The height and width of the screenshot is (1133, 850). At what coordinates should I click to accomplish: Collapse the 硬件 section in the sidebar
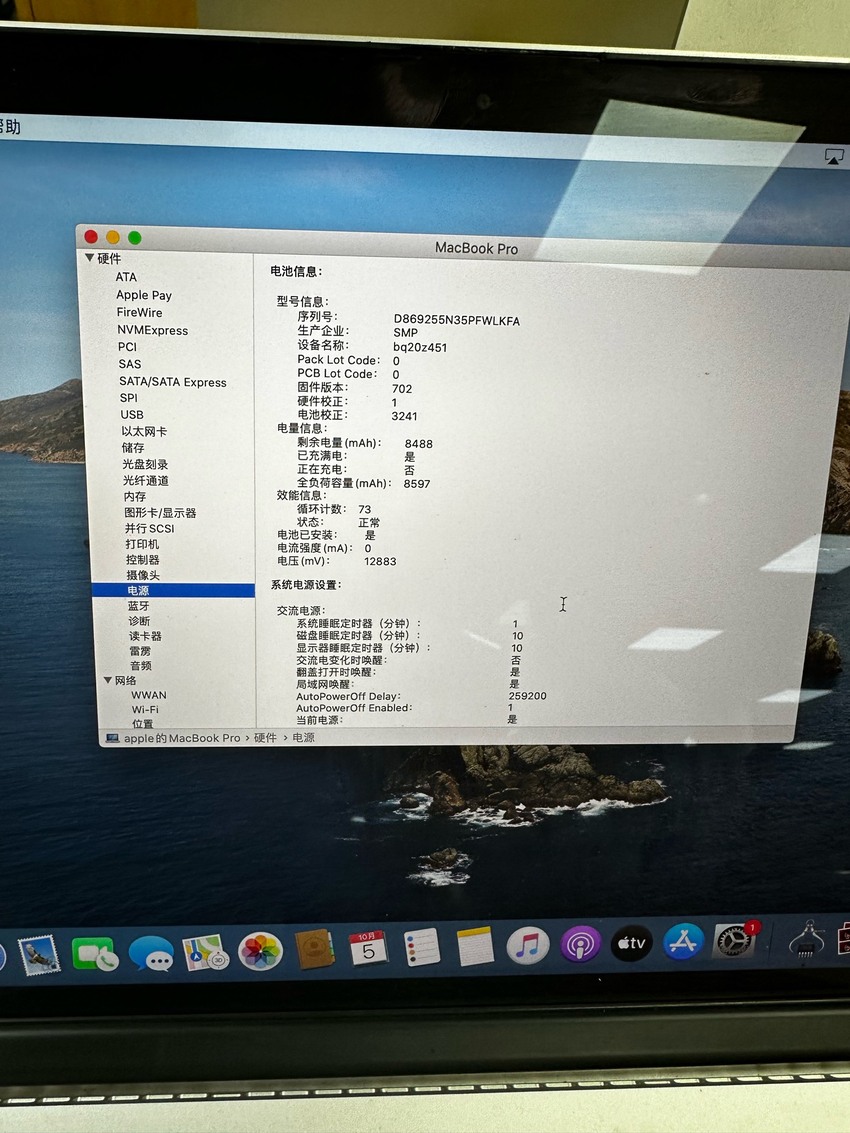click(90, 258)
